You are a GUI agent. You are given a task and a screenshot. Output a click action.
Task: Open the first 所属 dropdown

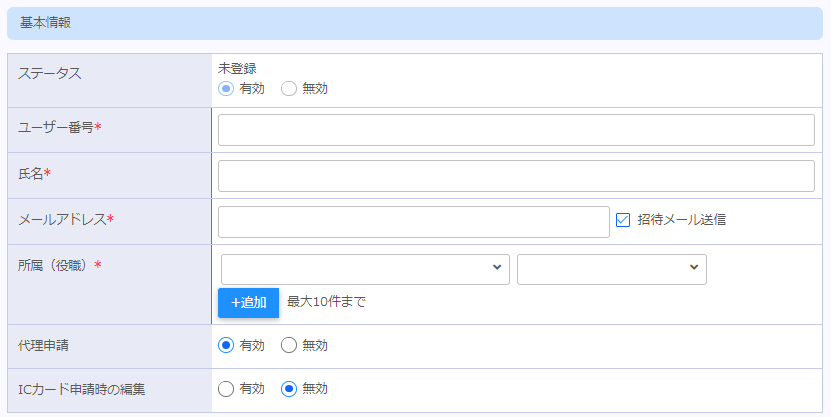(364, 269)
